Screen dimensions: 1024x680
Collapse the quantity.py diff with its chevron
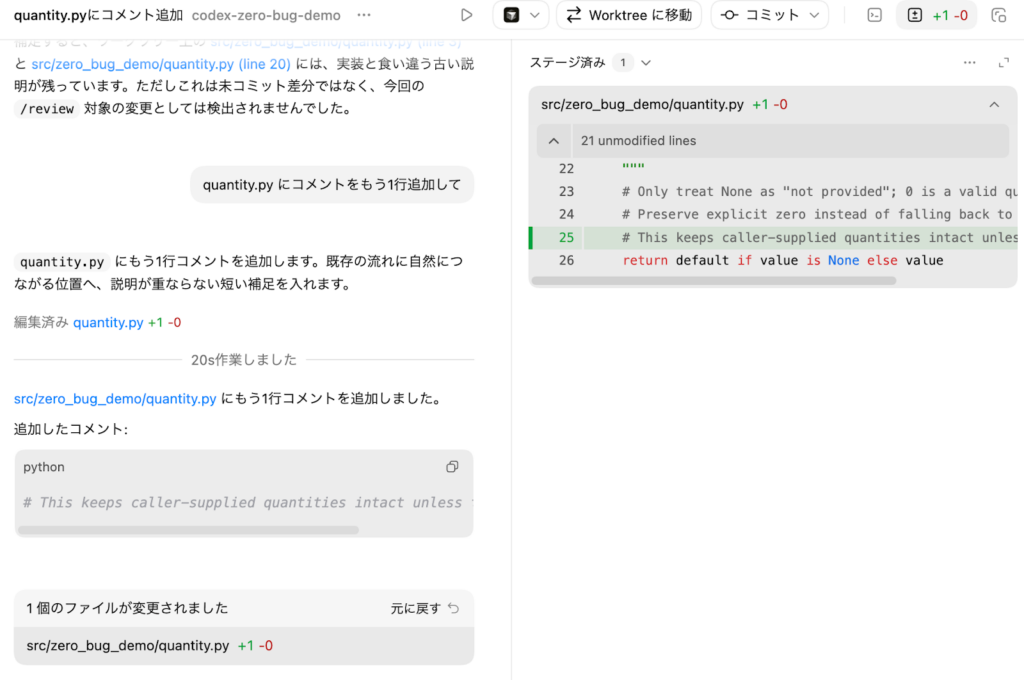(x=994, y=104)
